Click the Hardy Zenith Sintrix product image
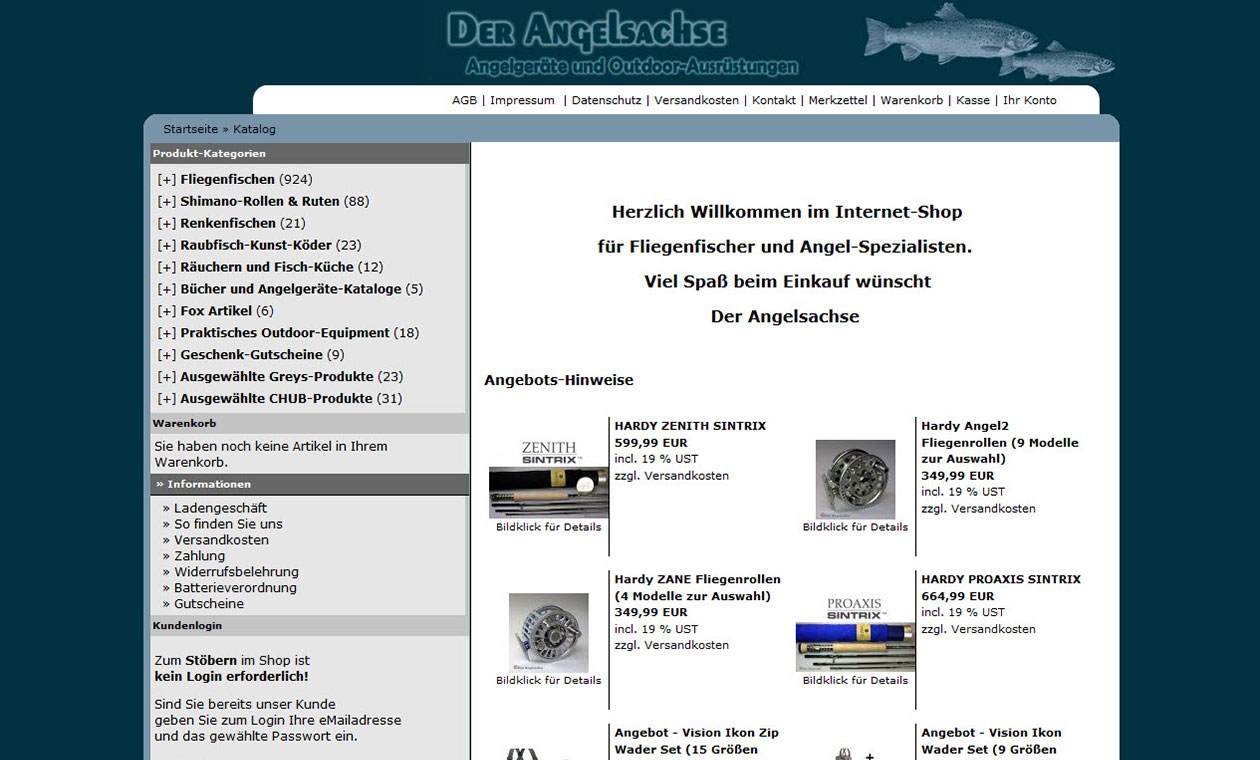The height and width of the screenshot is (760, 1260). (548, 478)
